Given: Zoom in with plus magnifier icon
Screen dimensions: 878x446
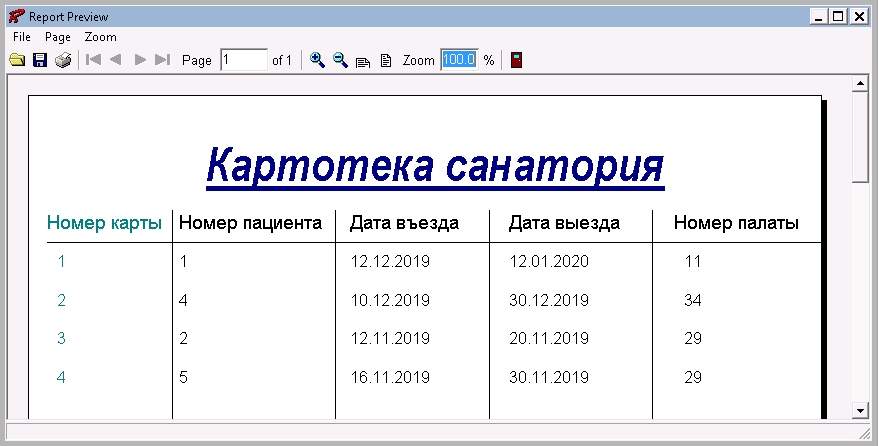Looking at the screenshot, I should click(317, 60).
